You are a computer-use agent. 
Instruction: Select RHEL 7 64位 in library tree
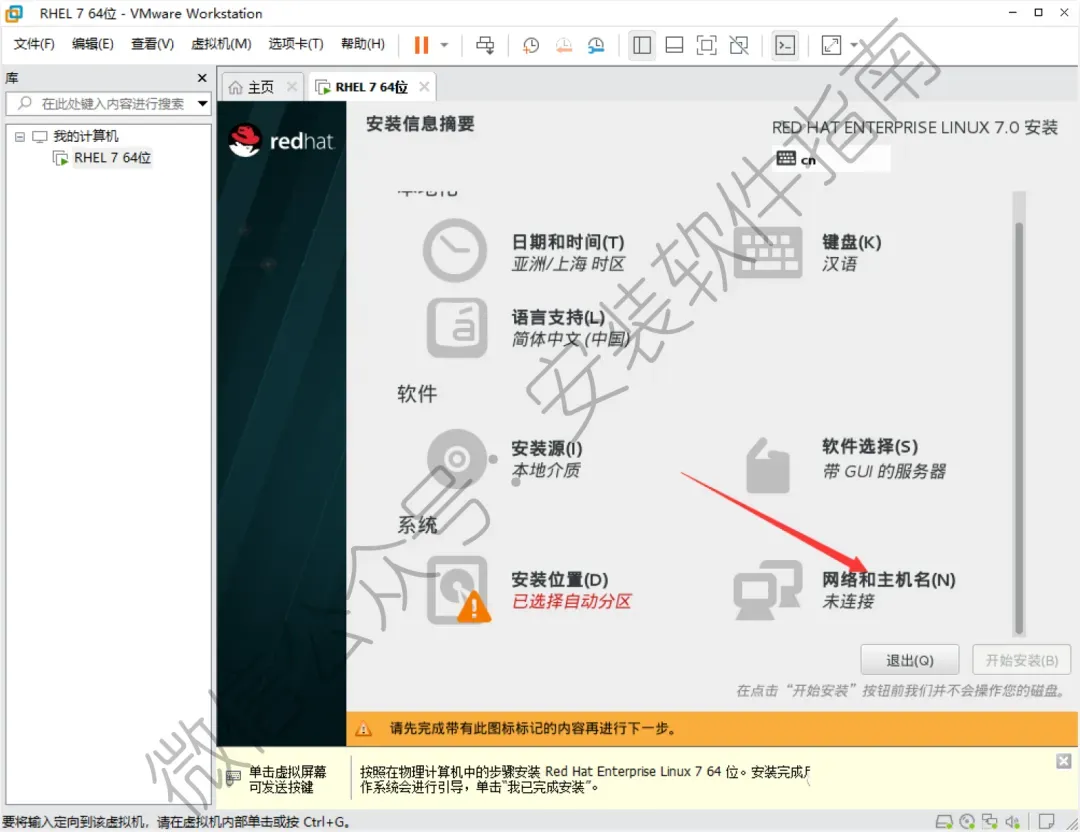point(112,158)
